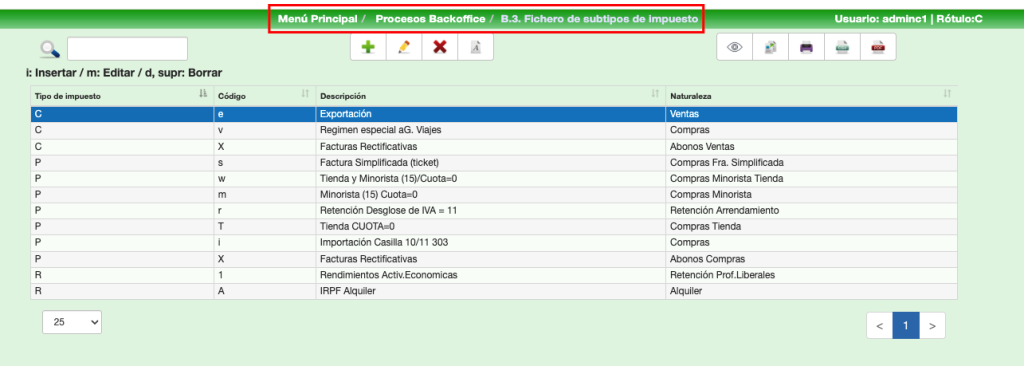Select Tienda y Minorista (15)/Cuota=0 row
Viewport: 1024px width, 366px height.
click(494, 178)
